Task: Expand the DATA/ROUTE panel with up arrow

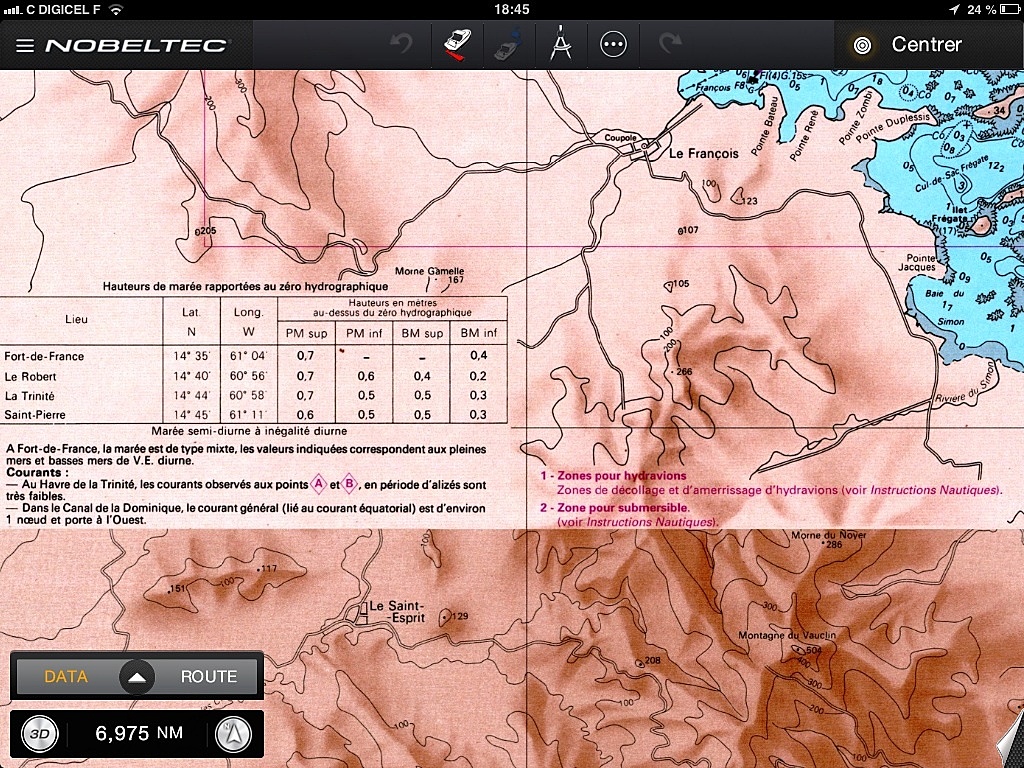Action: (x=136, y=677)
